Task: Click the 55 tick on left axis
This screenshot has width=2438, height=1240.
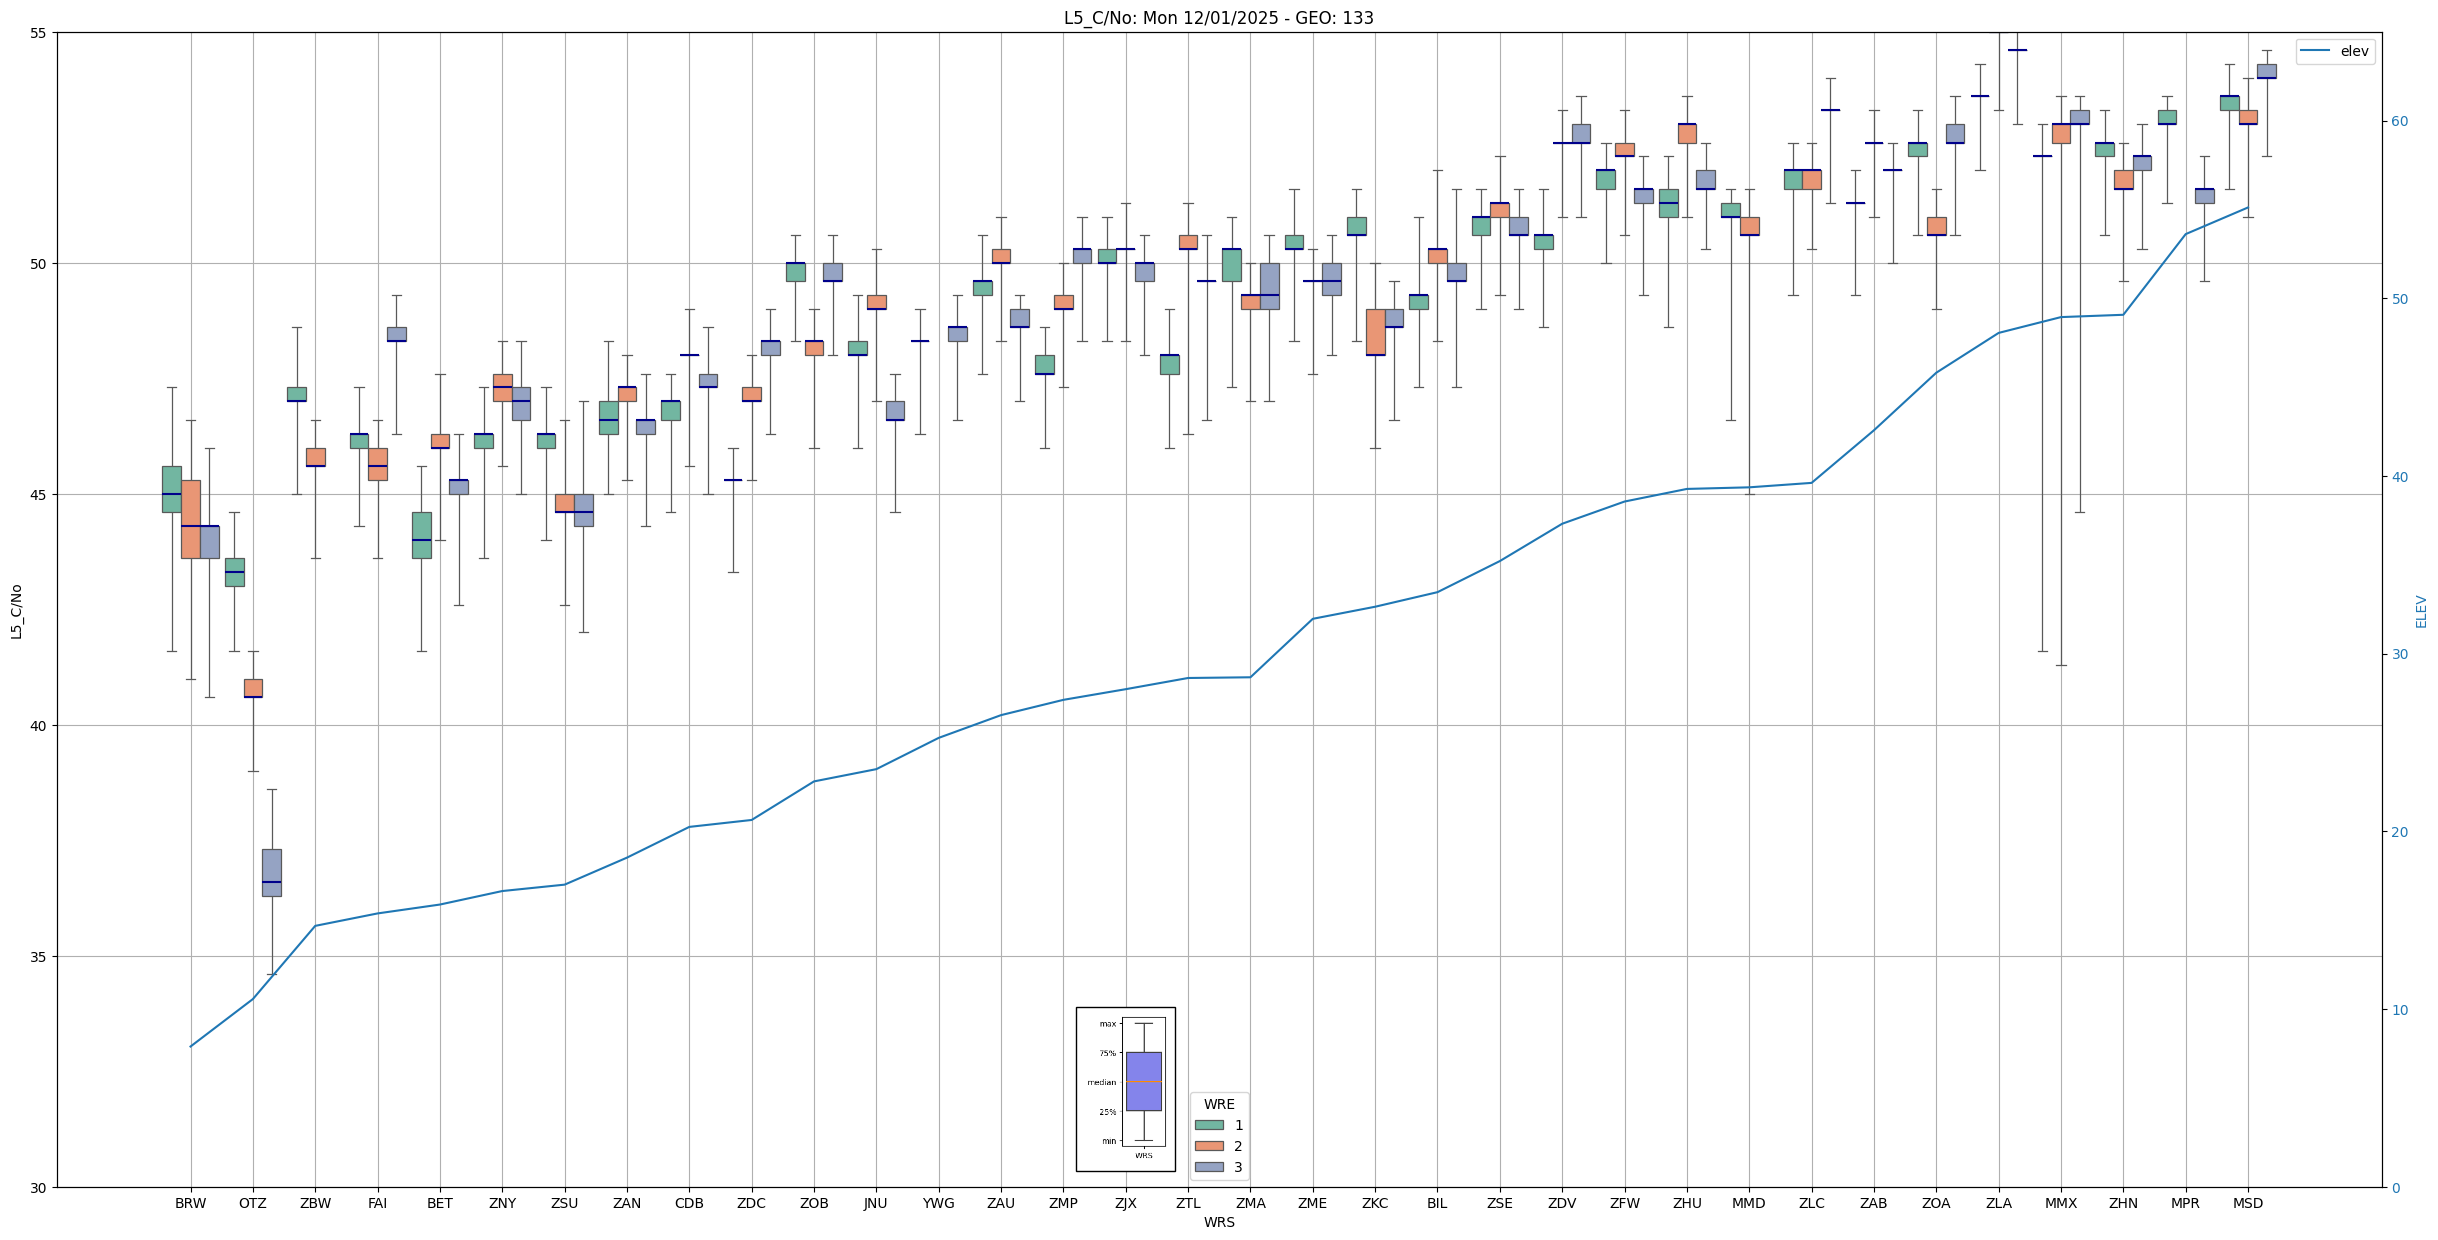Action: point(39,33)
